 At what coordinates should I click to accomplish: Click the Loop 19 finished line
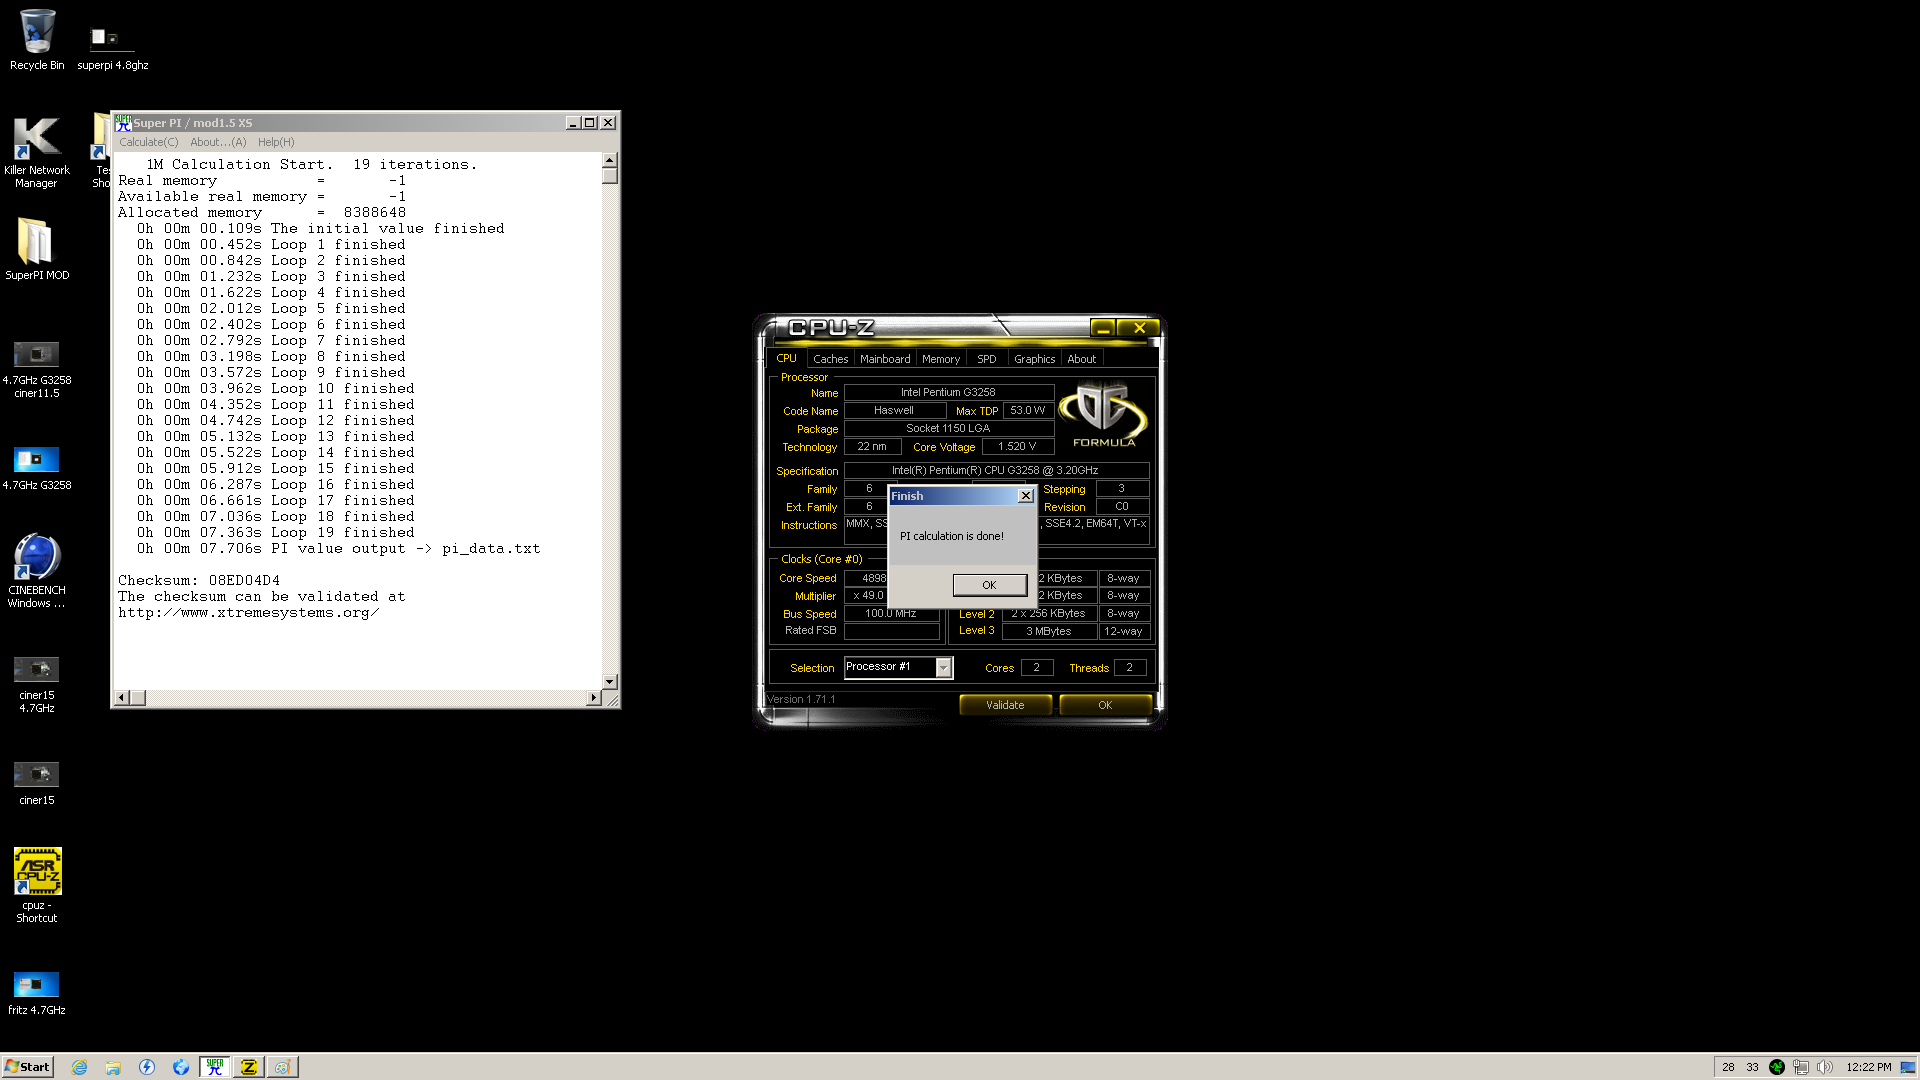pos(275,532)
